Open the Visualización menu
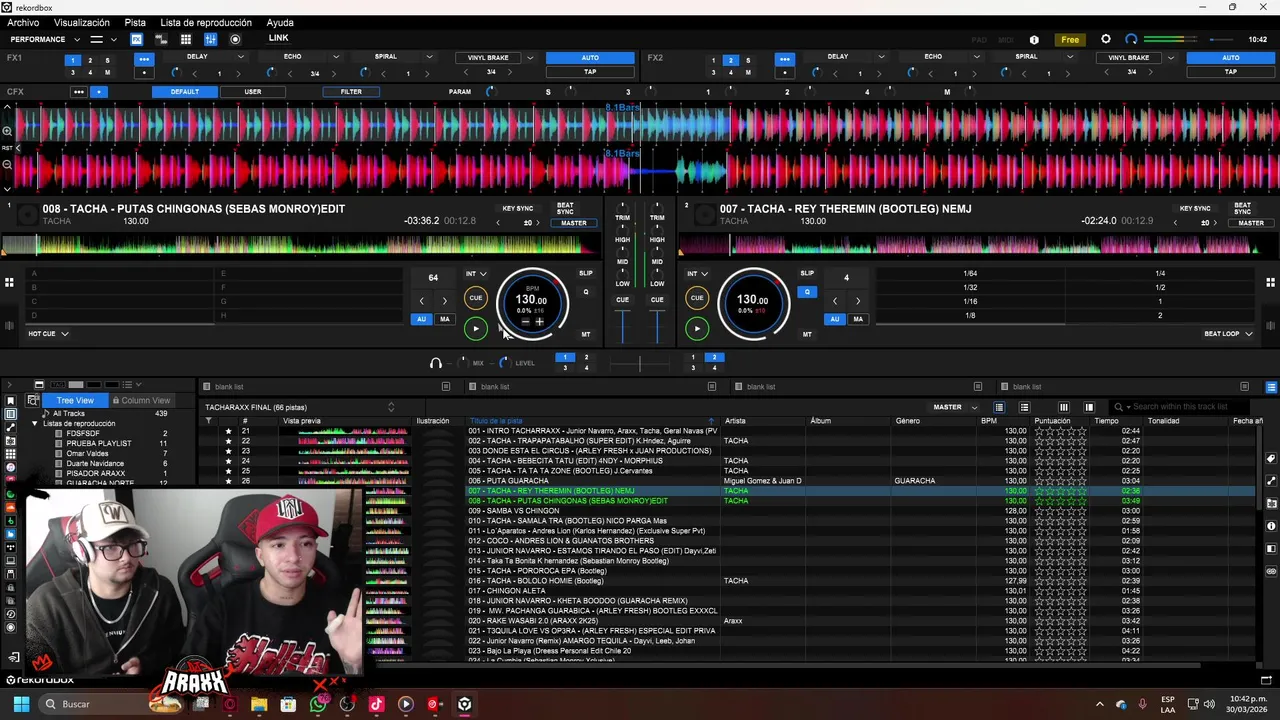Screen dimensions: 1280x720 pos(82,22)
